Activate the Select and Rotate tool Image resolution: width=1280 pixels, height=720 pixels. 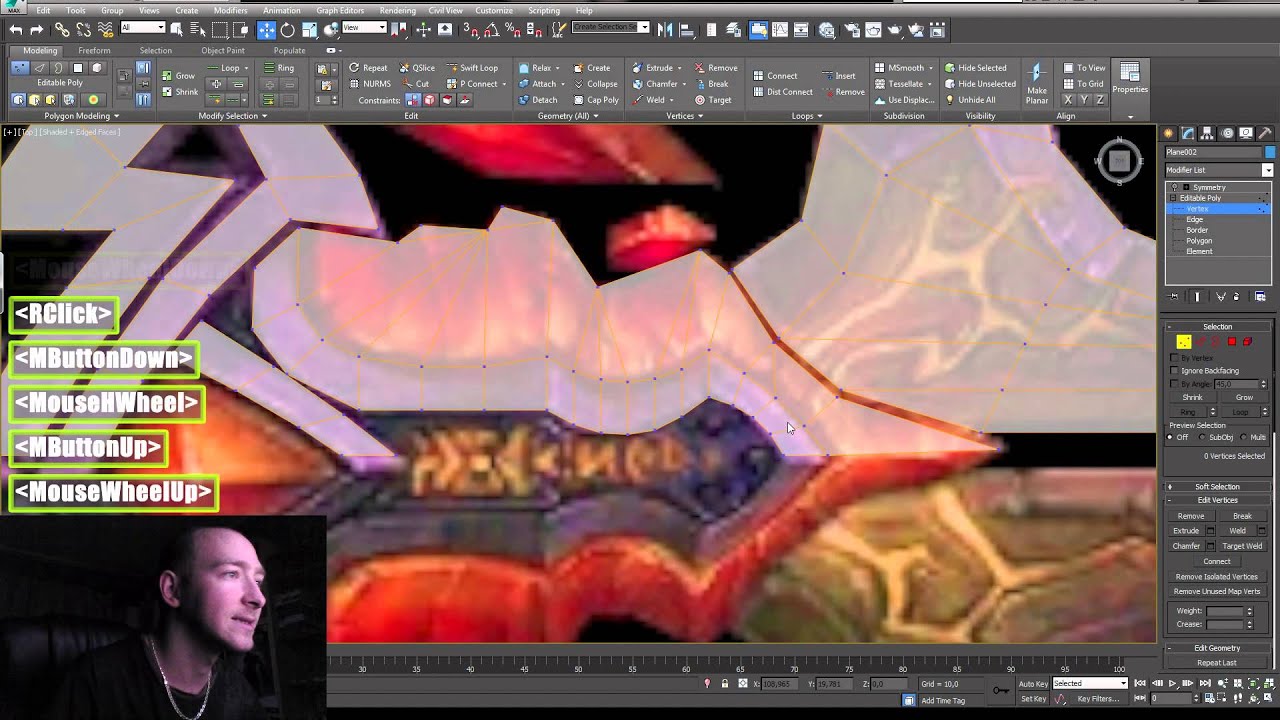(287, 30)
